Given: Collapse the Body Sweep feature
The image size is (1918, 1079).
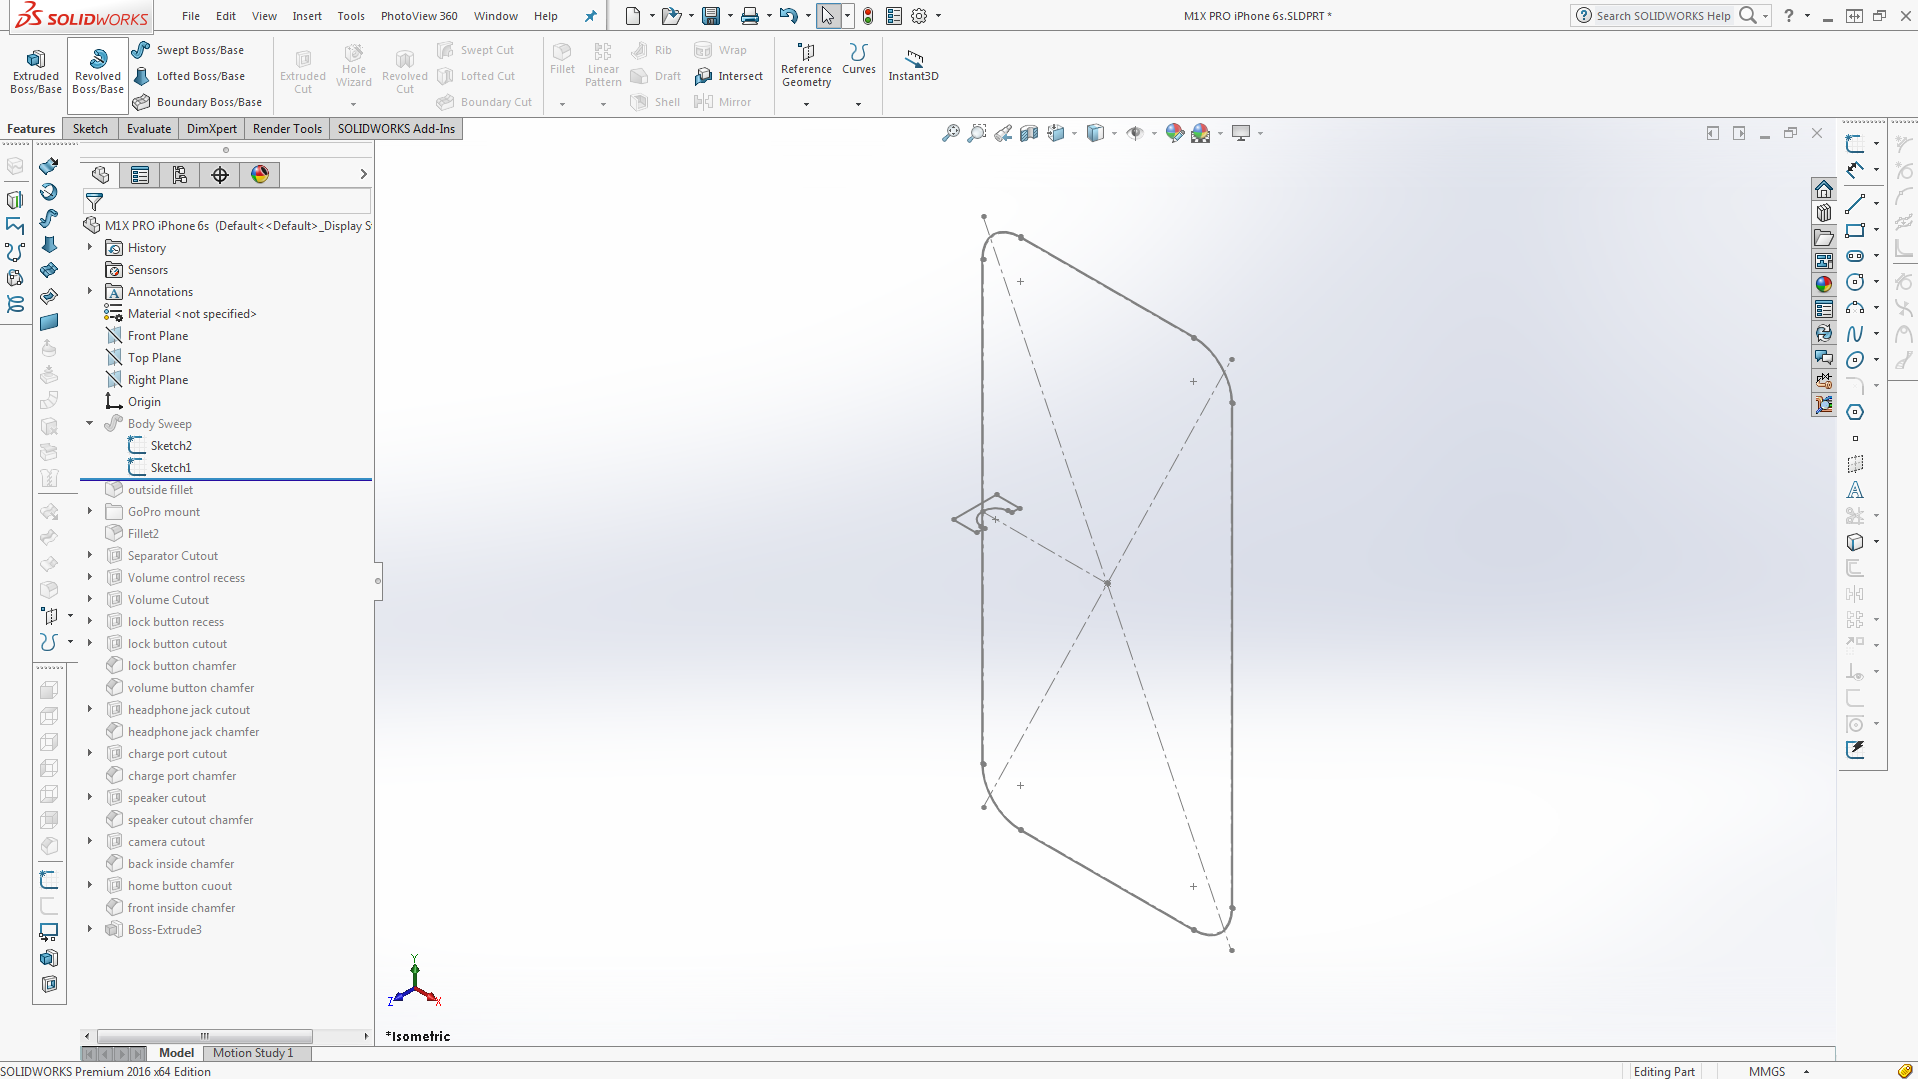Looking at the screenshot, I should click(x=90, y=423).
